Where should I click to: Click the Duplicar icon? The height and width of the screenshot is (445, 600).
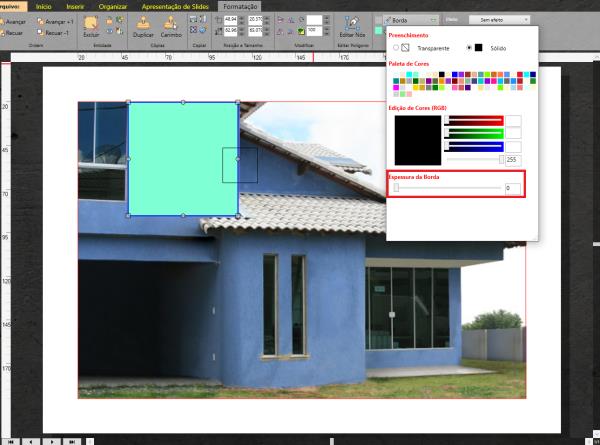pyautogui.click(x=143, y=24)
